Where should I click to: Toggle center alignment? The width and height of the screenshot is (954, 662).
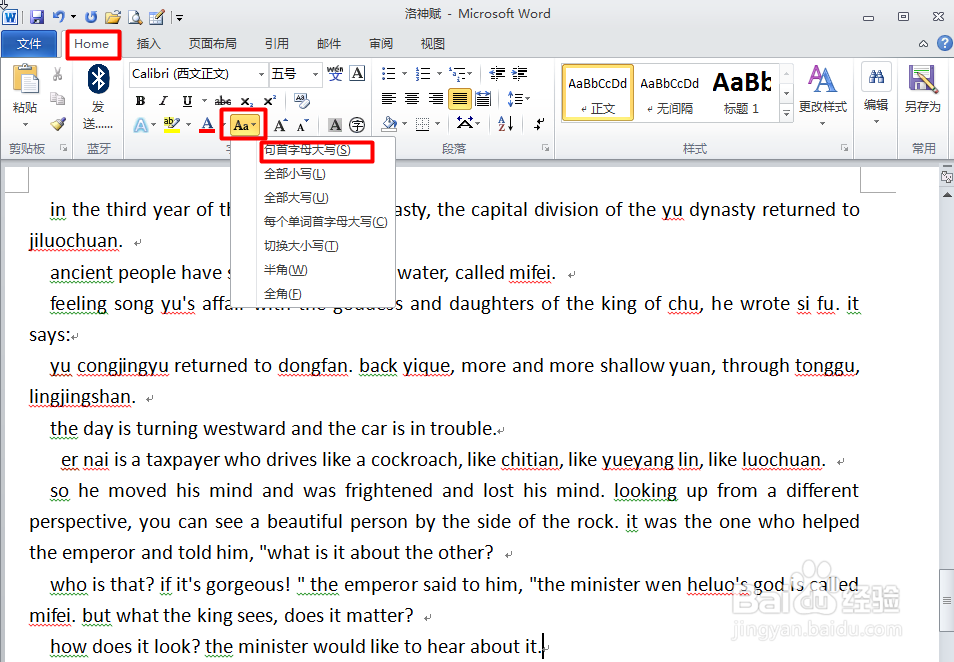412,99
